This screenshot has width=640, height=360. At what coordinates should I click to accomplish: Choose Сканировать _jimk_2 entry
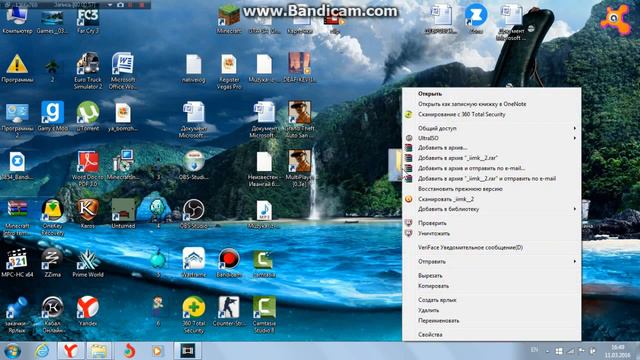(491, 199)
